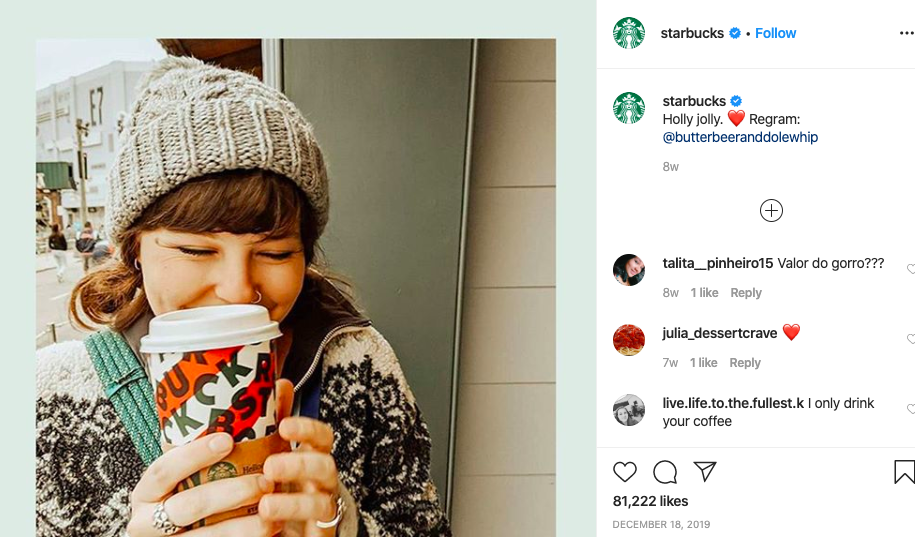The width and height of the screenshot is (915, 537).
Task: Click the photo of the woman drinking coffee
Action: click(x=296, y=288)
